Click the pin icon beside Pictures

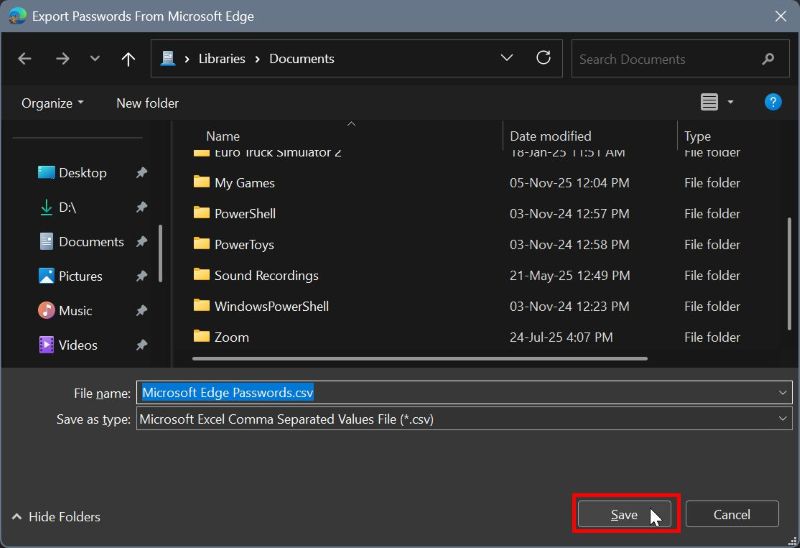pyautogui.click(x=142, y=276)
